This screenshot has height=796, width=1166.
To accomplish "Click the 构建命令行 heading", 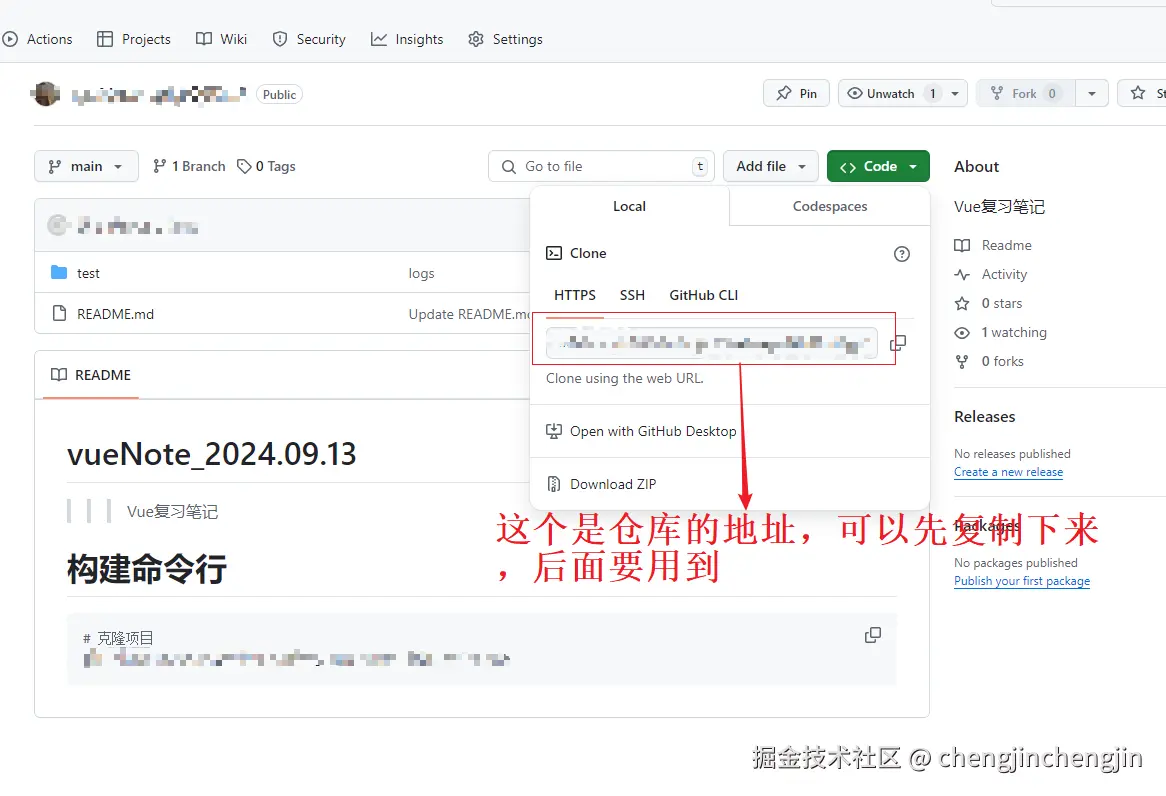I will (x=146, y=569).
